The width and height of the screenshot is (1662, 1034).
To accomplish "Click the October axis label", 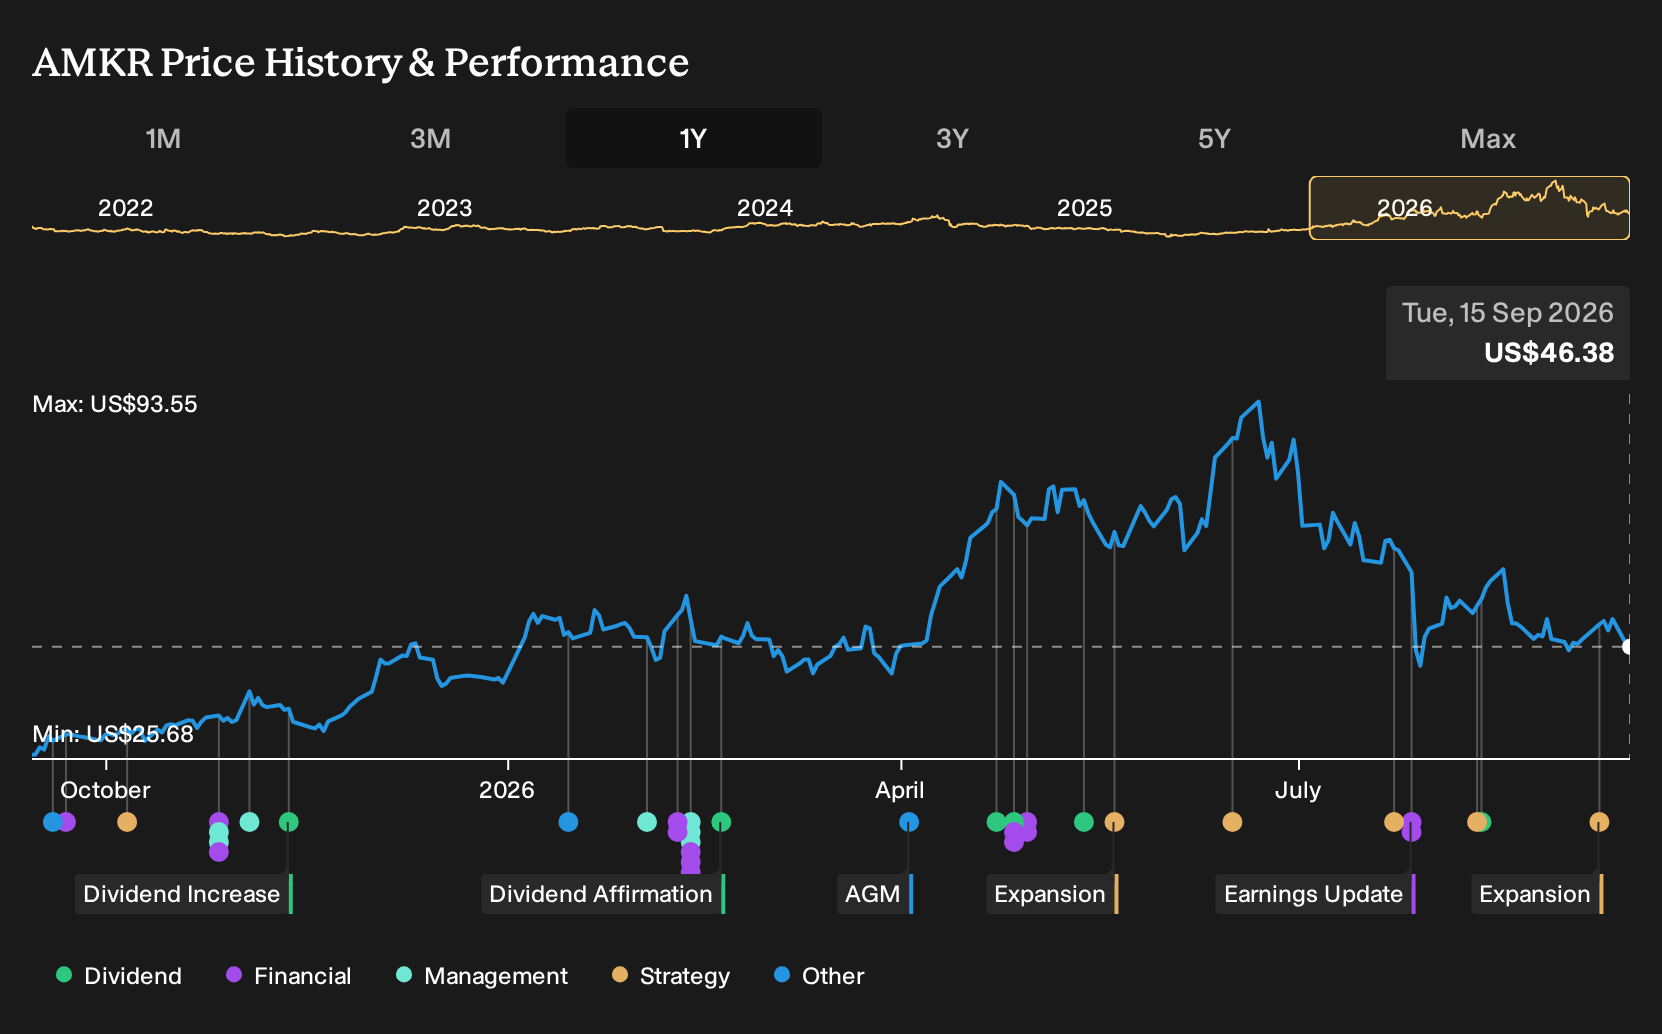I will pos(105,790).
